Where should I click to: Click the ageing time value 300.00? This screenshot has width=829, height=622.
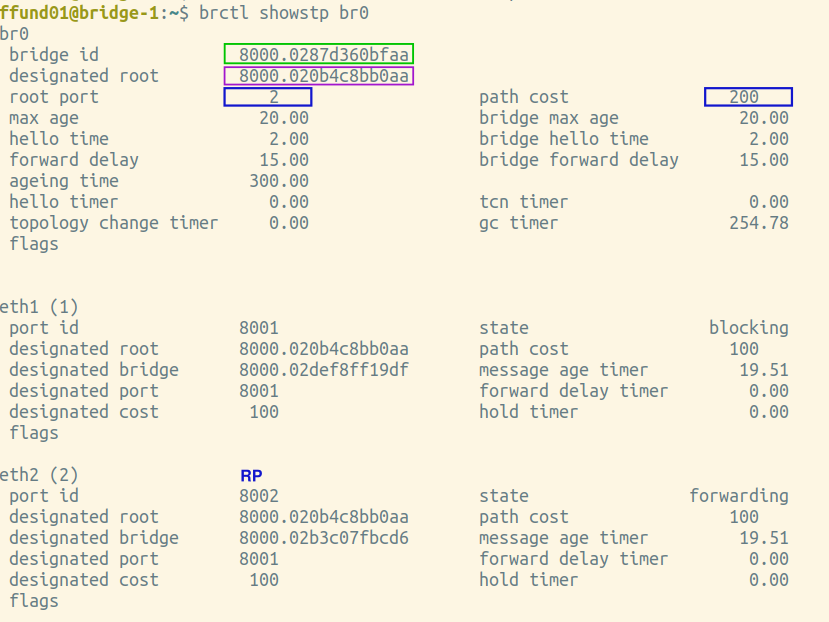(279, 181)
